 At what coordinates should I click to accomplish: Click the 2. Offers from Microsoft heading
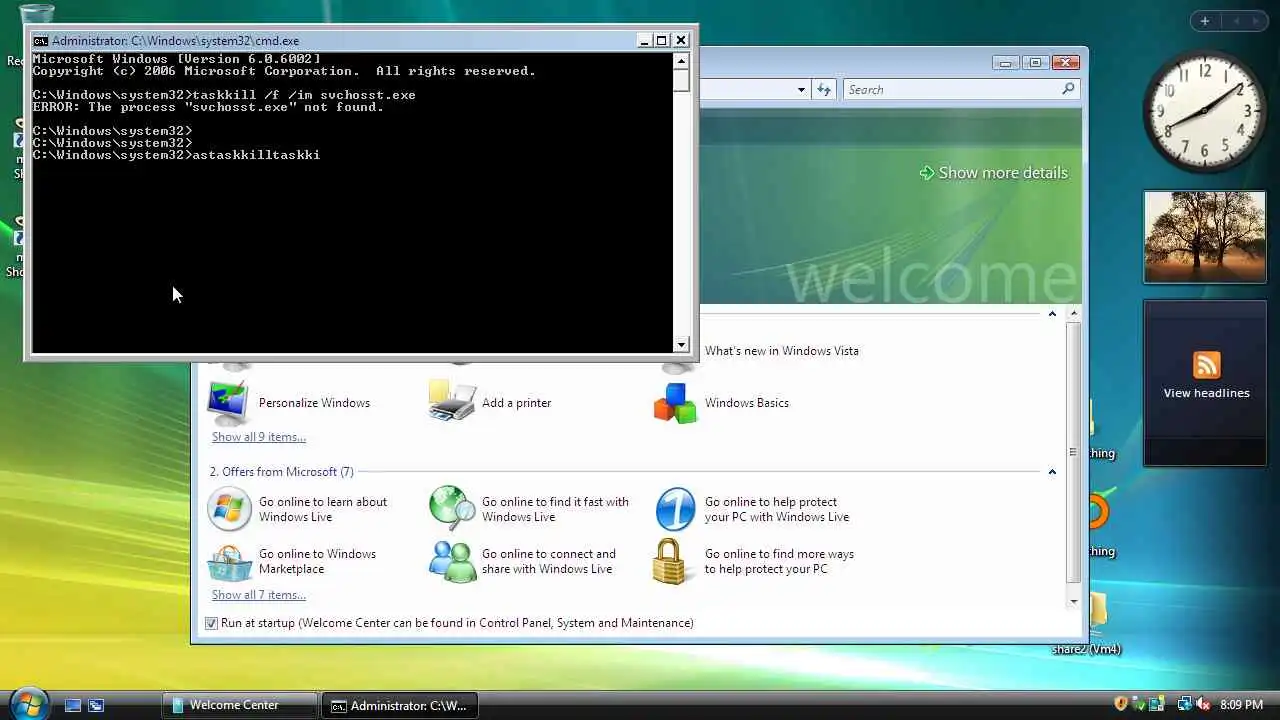click(282, 472)
